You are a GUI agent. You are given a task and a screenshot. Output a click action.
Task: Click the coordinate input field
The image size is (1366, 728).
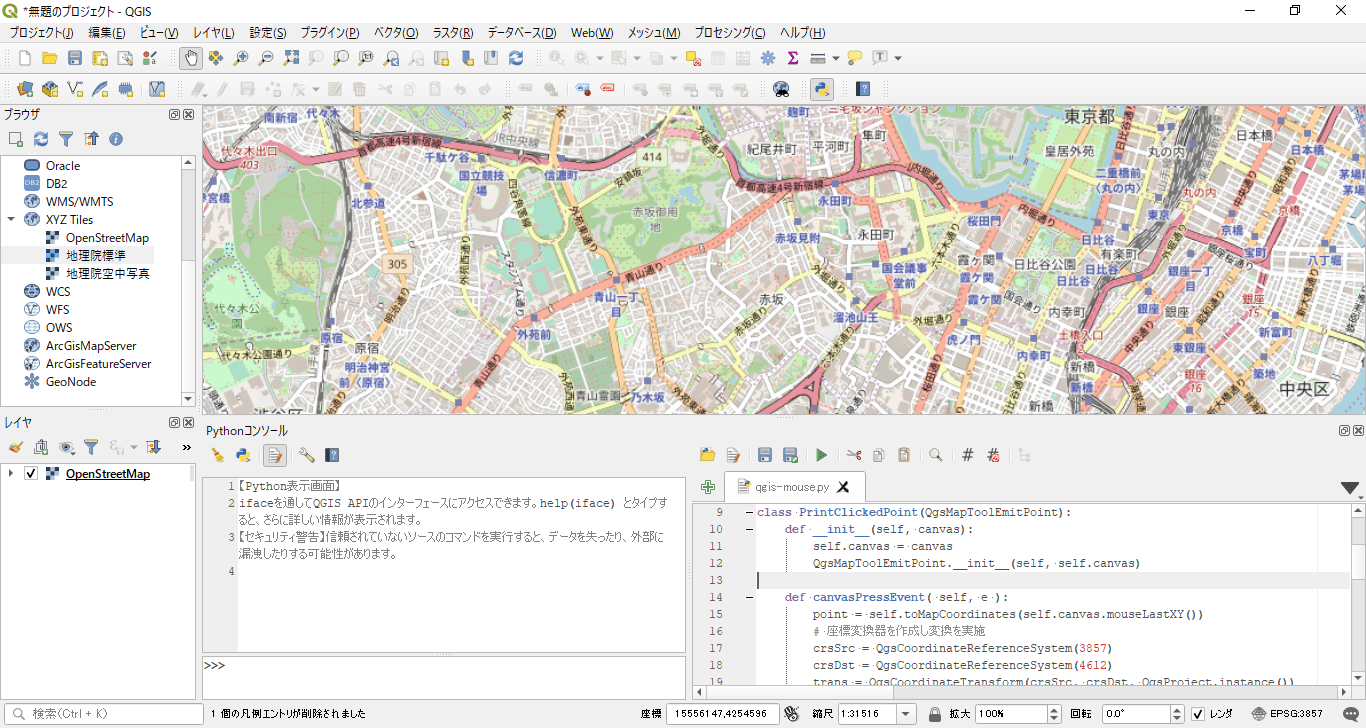pyautogui.click(x=722, y=714)
